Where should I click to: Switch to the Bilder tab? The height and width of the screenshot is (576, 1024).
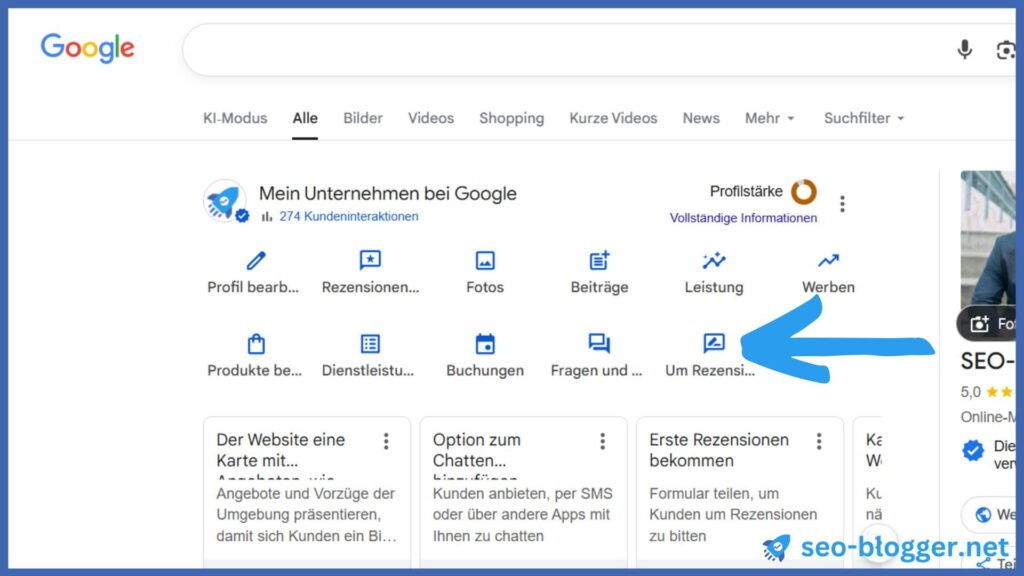click(x=363, y=118)
